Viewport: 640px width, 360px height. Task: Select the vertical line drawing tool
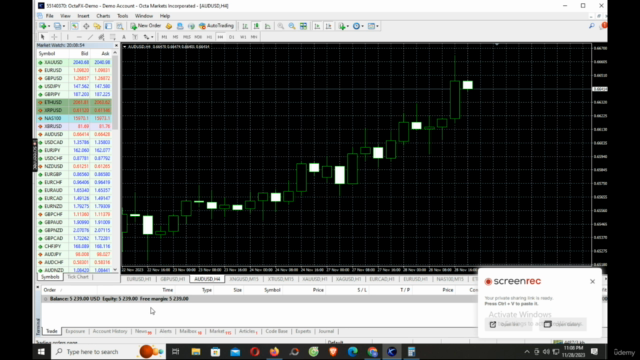pyautogui.click(x=68, y=37)
